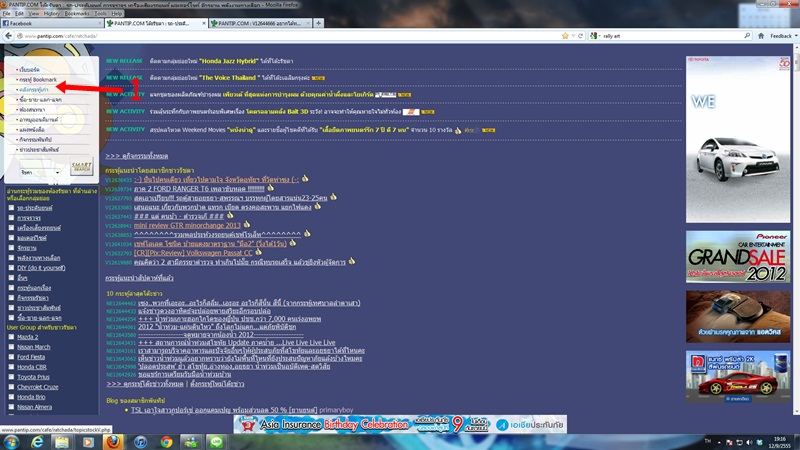Click thumbs-up icon beside FORD RANGER T6 topic
Screen dimensions: 800x450
(270, 188)
